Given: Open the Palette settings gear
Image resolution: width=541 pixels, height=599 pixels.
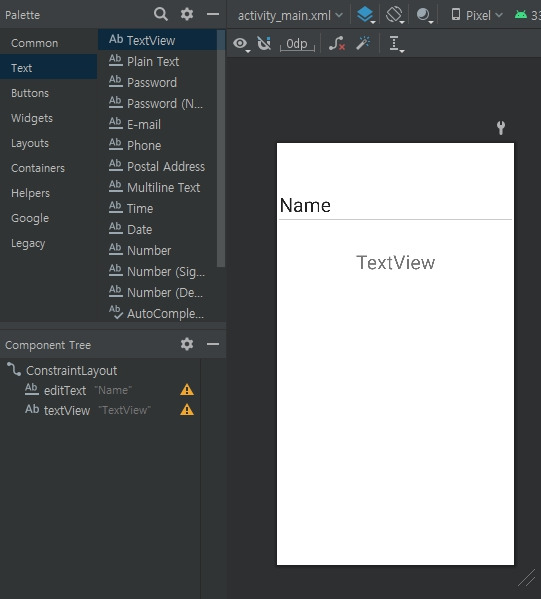Looking at the screenshot, I should 187,14.
